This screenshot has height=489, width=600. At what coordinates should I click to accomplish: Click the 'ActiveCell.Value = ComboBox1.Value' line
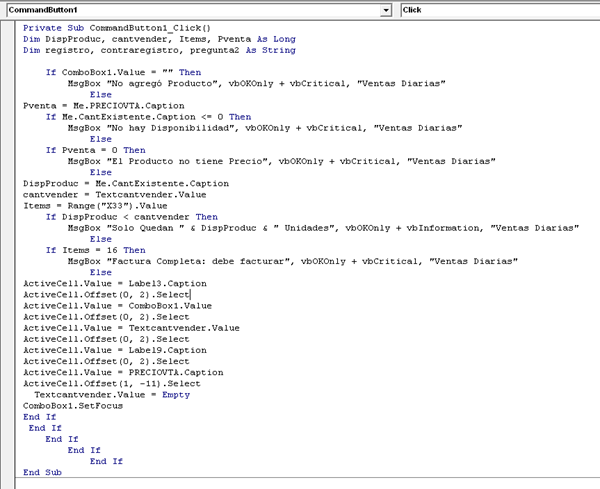[x=117, y=305]
